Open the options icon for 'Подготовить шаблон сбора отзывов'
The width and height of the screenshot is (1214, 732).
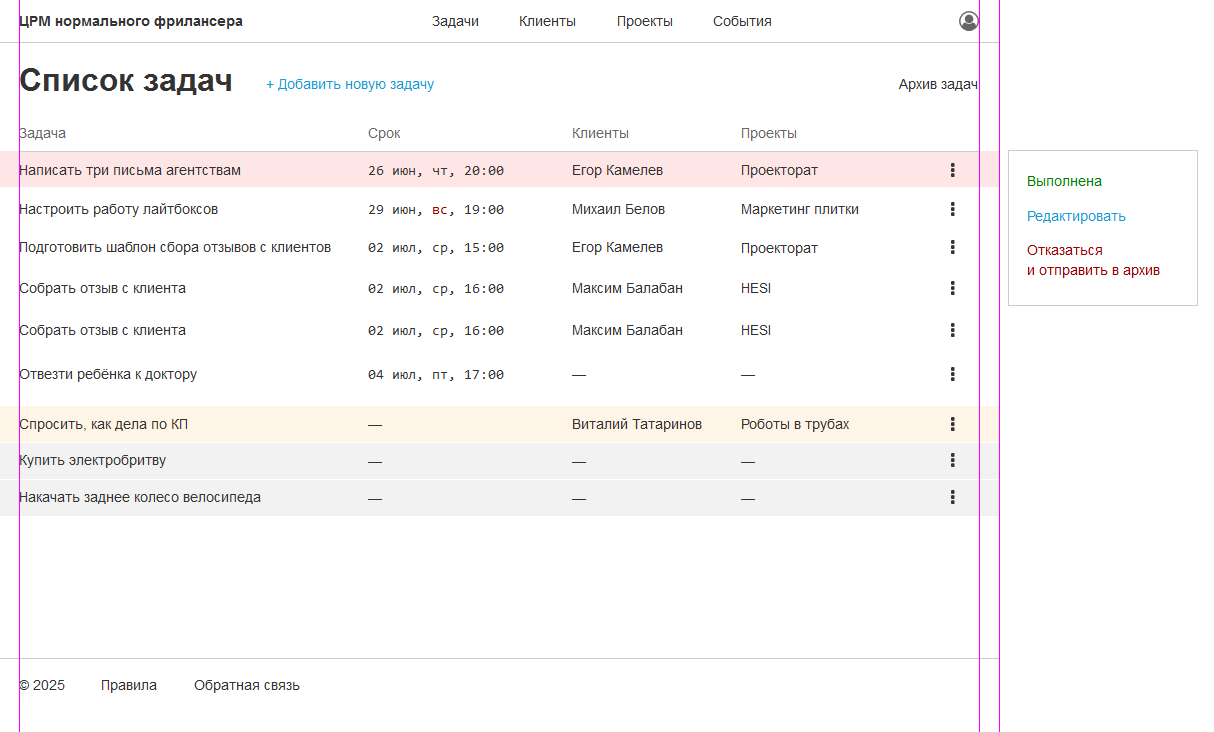[952, 247]
